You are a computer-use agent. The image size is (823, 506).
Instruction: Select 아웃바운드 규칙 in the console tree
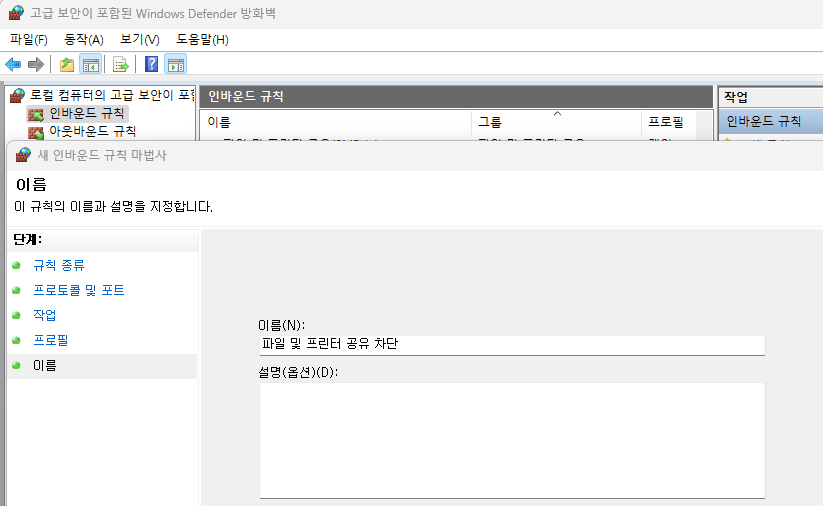coord(92,131)
